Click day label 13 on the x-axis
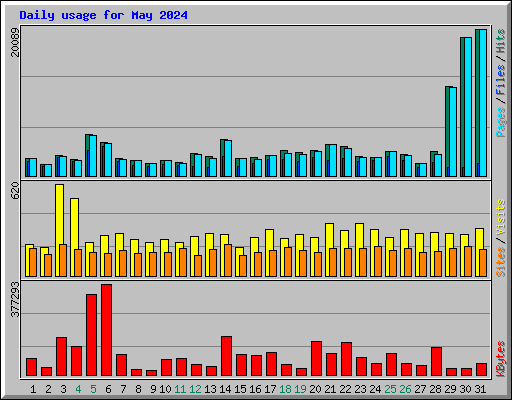This screenshot has width=512, height=400. point(210,389)
